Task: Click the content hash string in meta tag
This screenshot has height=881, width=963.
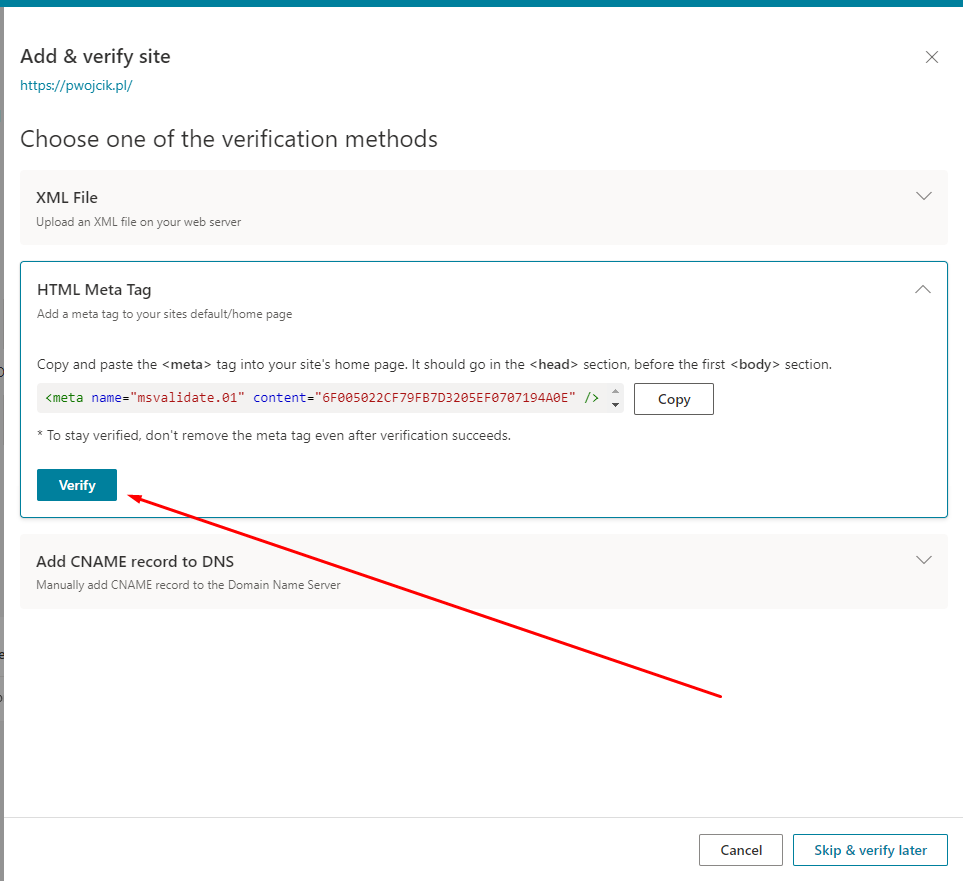Action: 444,398
